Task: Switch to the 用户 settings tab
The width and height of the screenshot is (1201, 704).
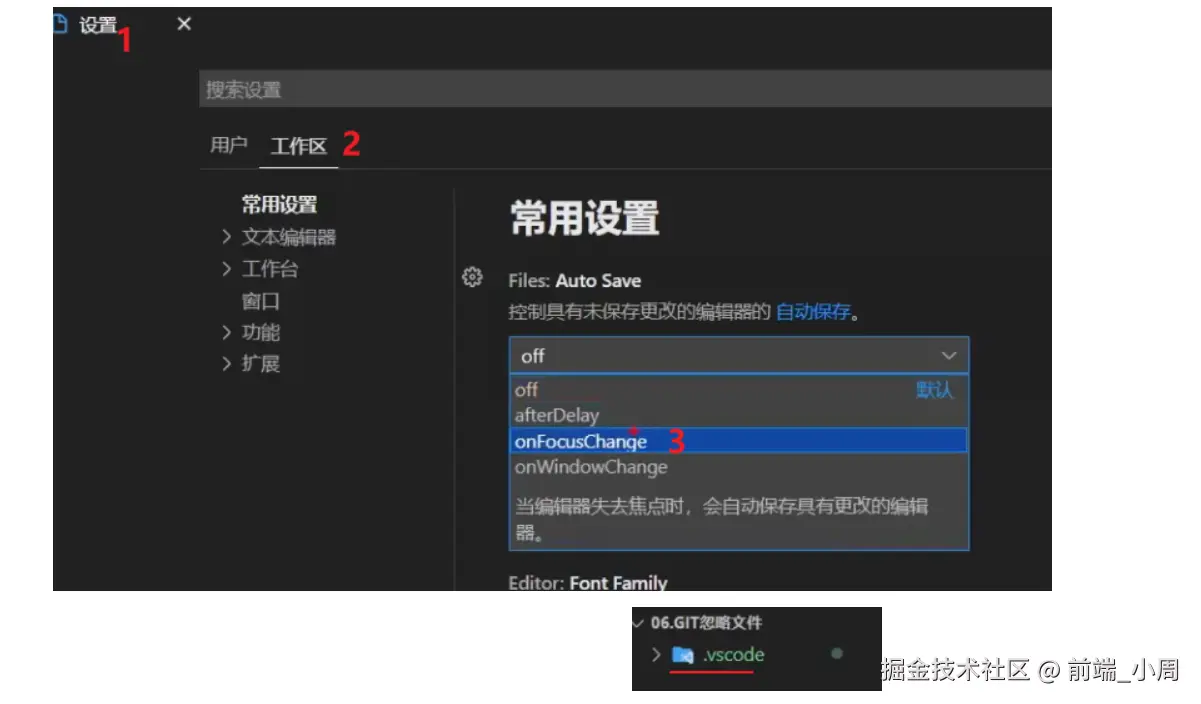Action: (229, 145)
